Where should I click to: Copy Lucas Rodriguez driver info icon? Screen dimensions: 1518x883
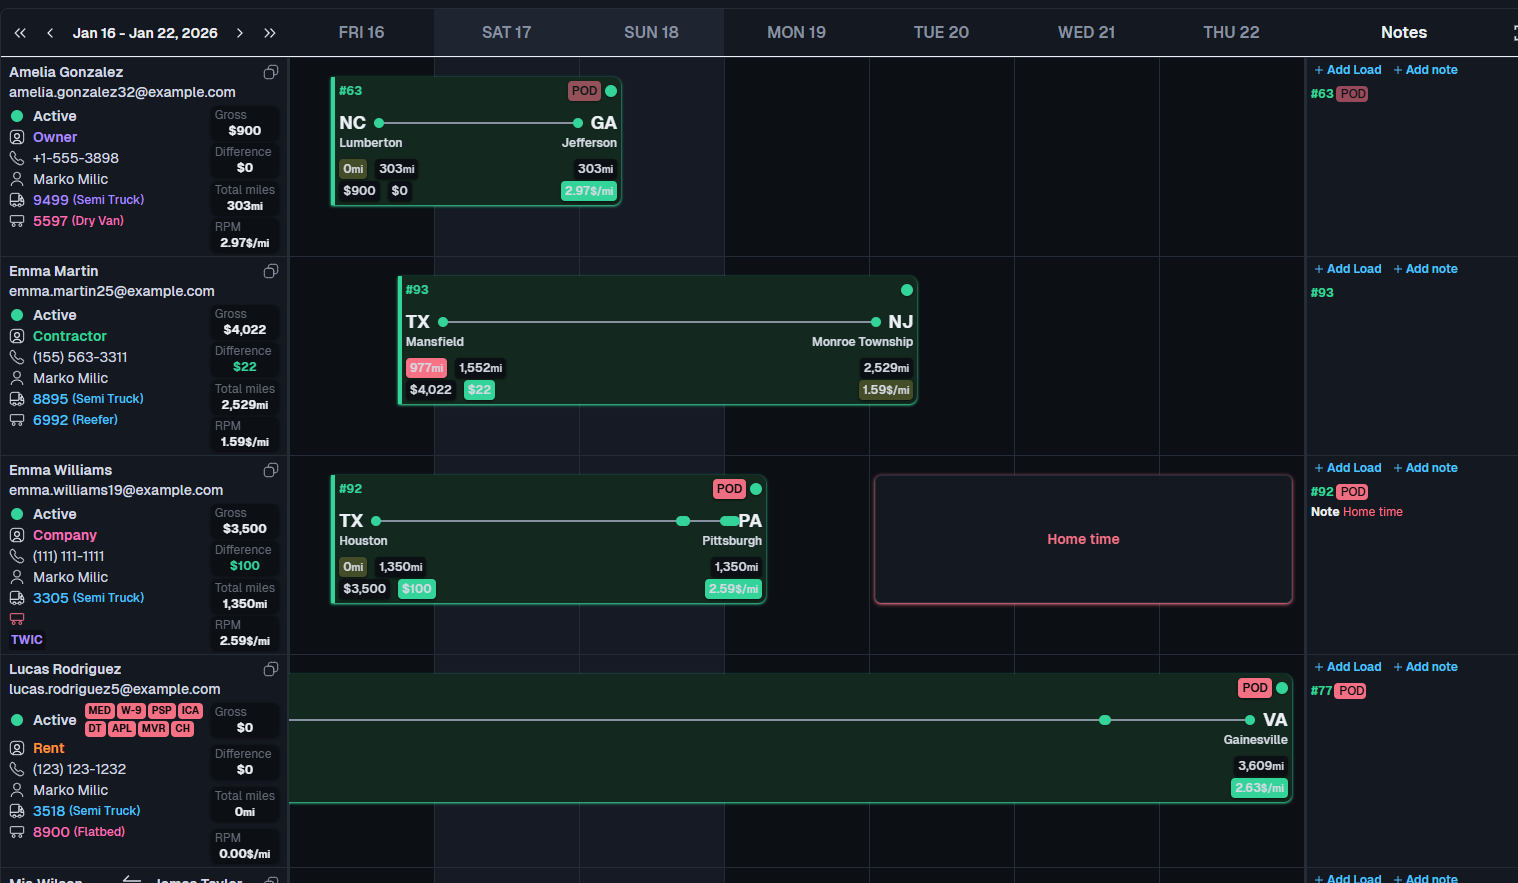271,669
